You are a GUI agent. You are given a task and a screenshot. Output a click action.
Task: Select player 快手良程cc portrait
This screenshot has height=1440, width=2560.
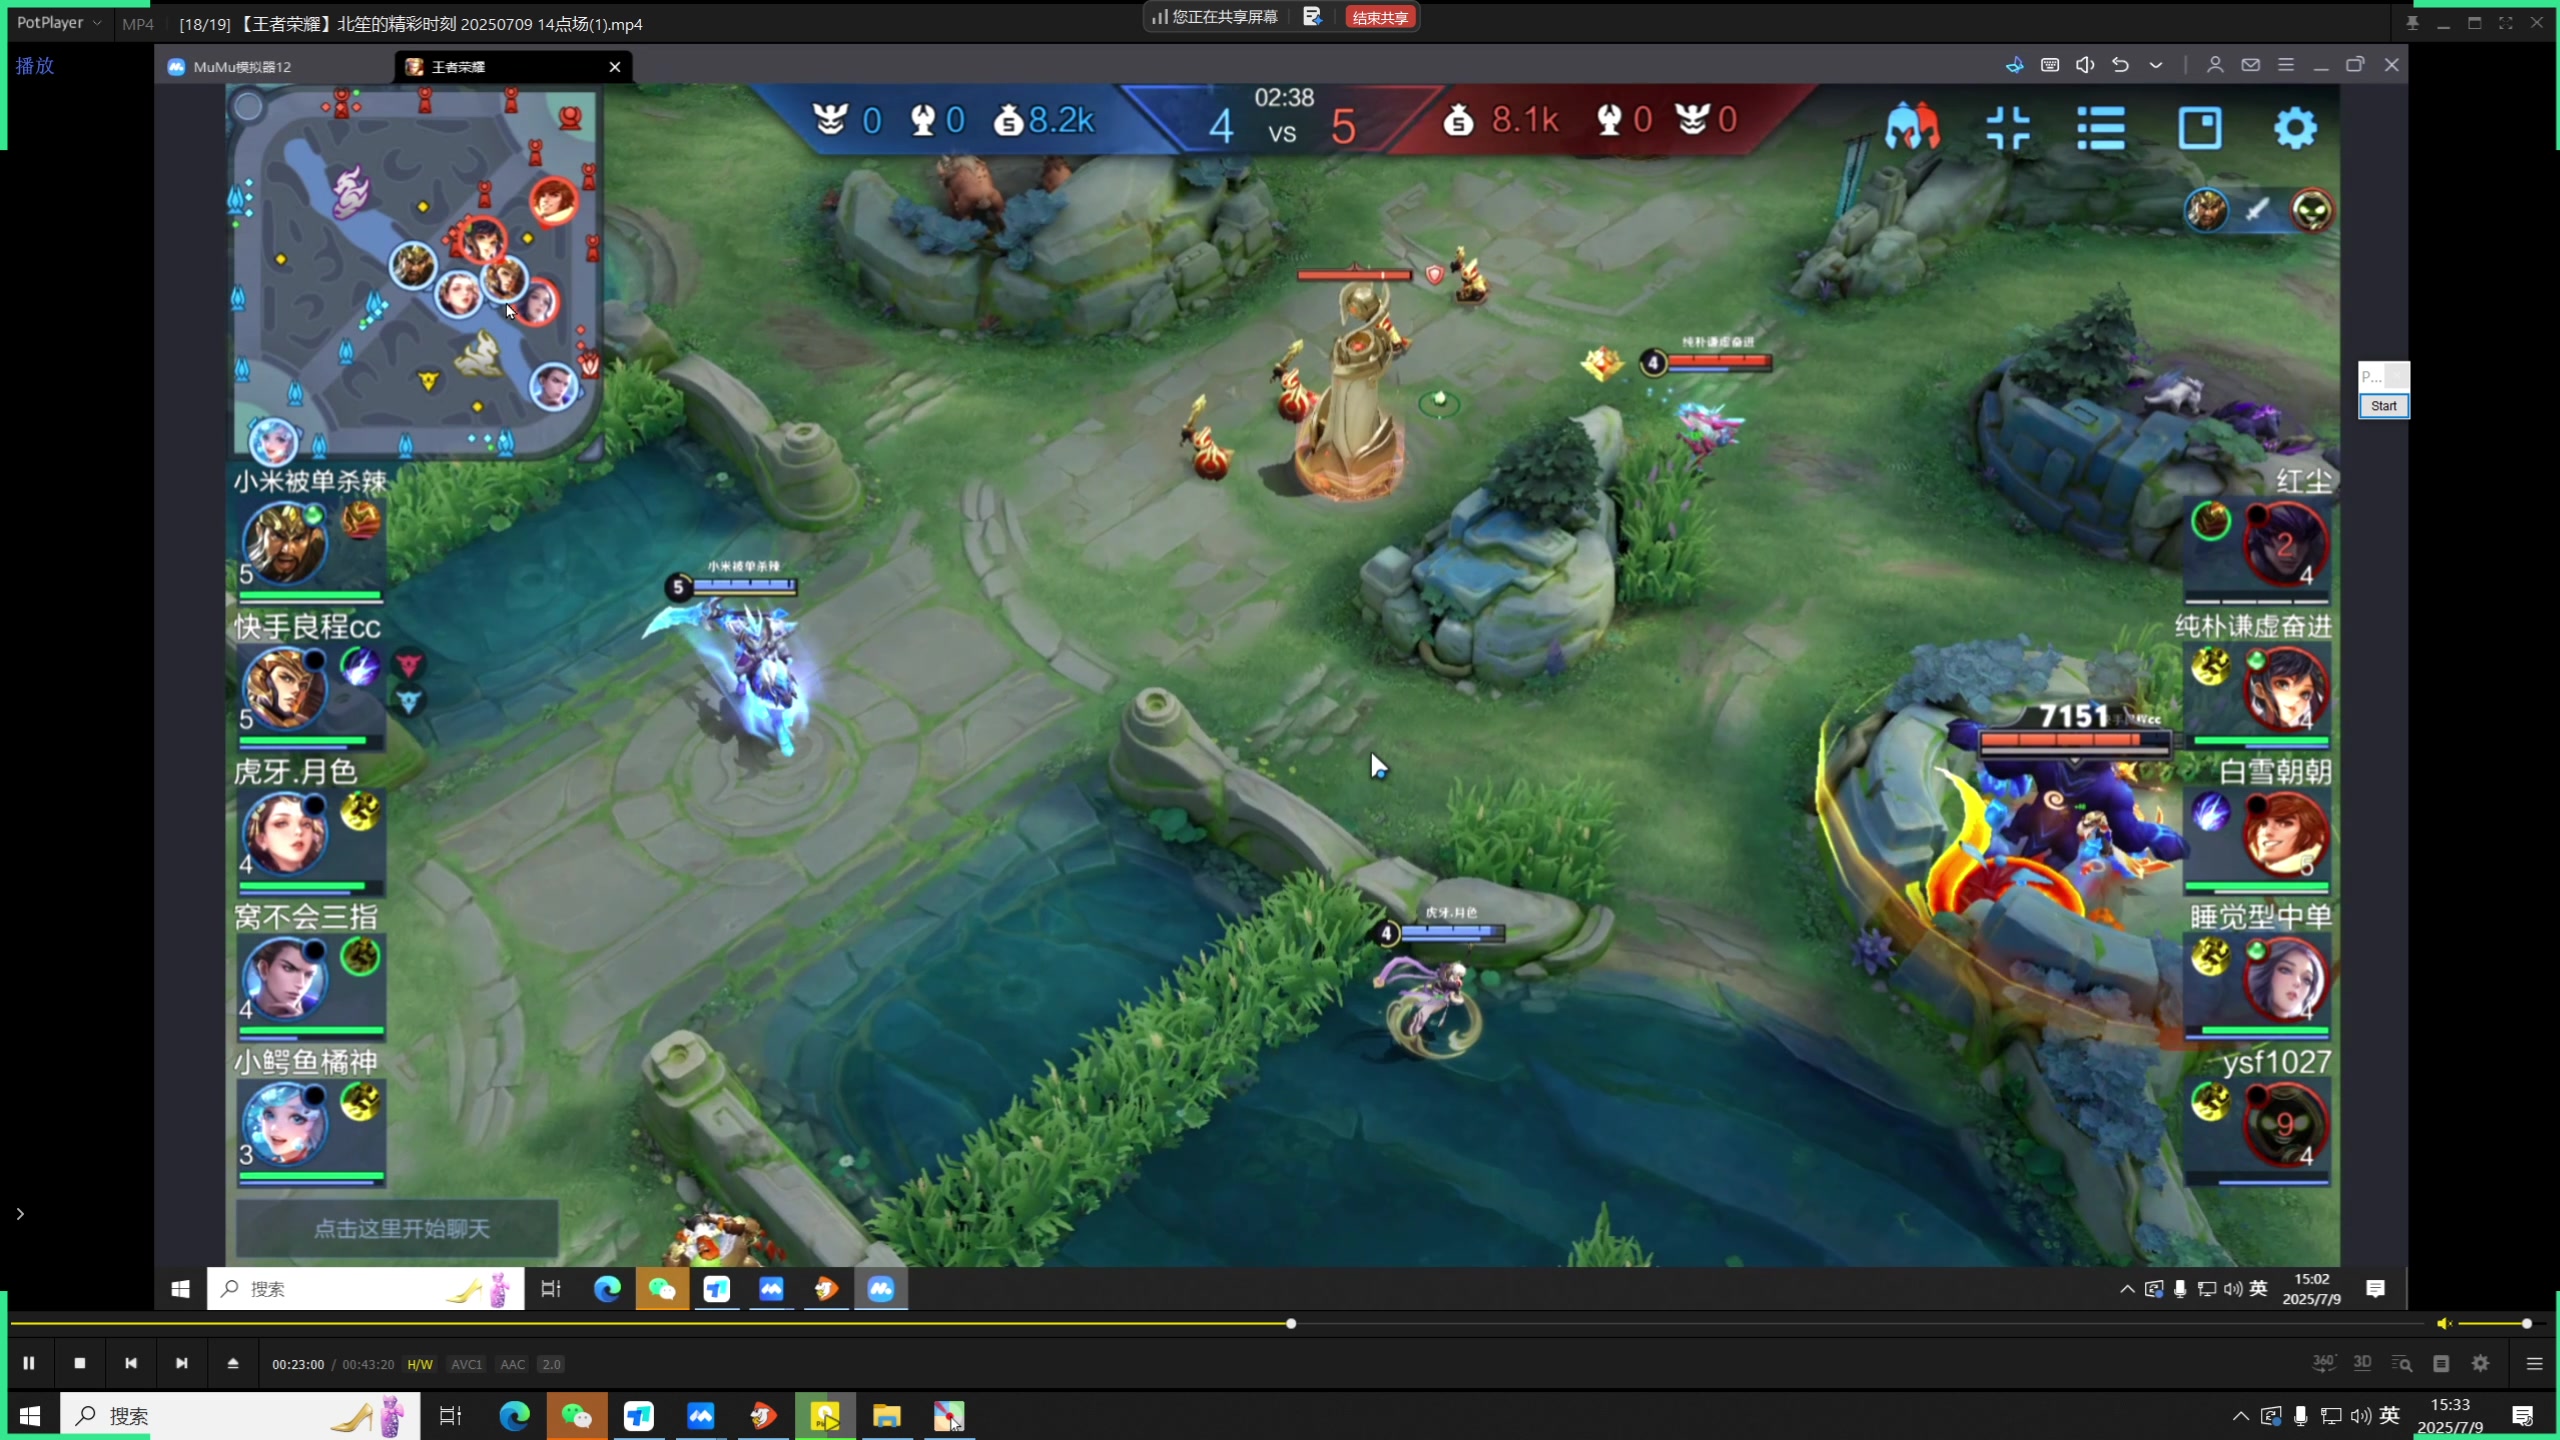coord(285,688)
